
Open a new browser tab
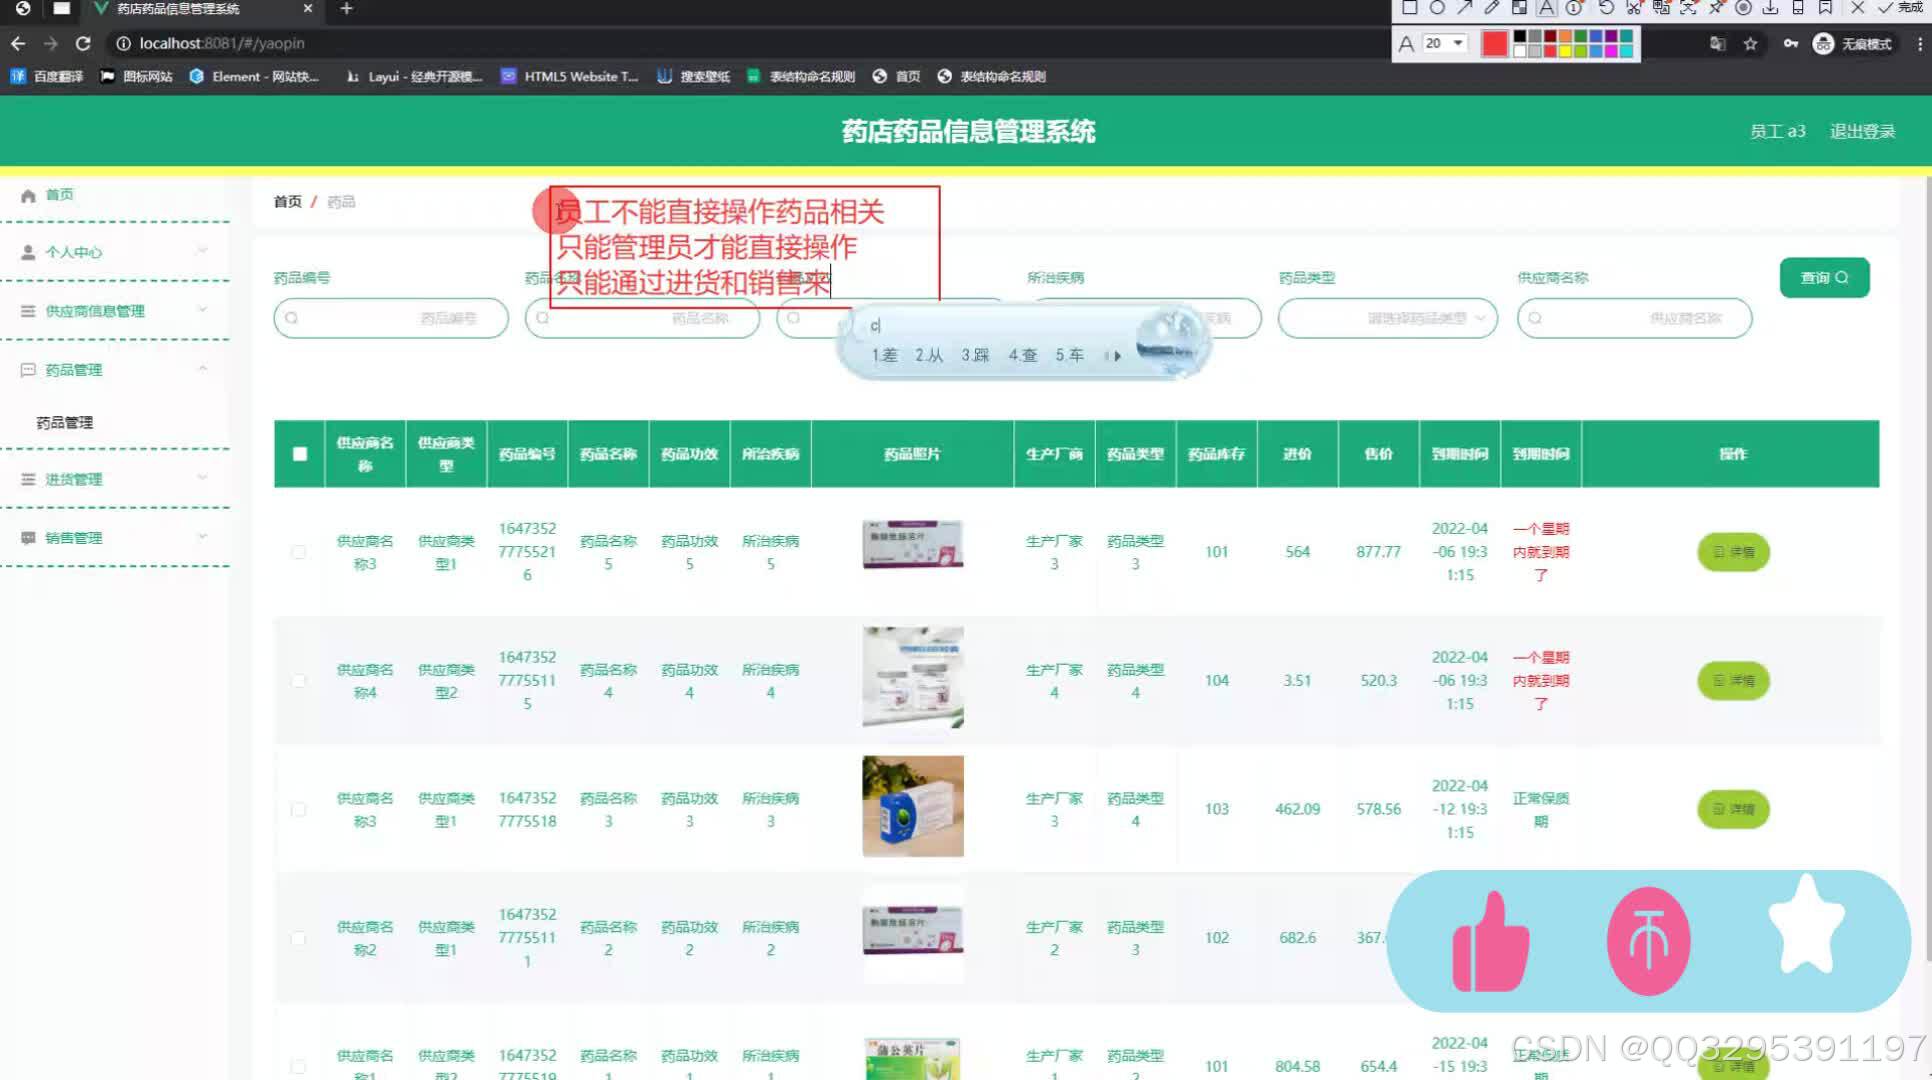346,8
